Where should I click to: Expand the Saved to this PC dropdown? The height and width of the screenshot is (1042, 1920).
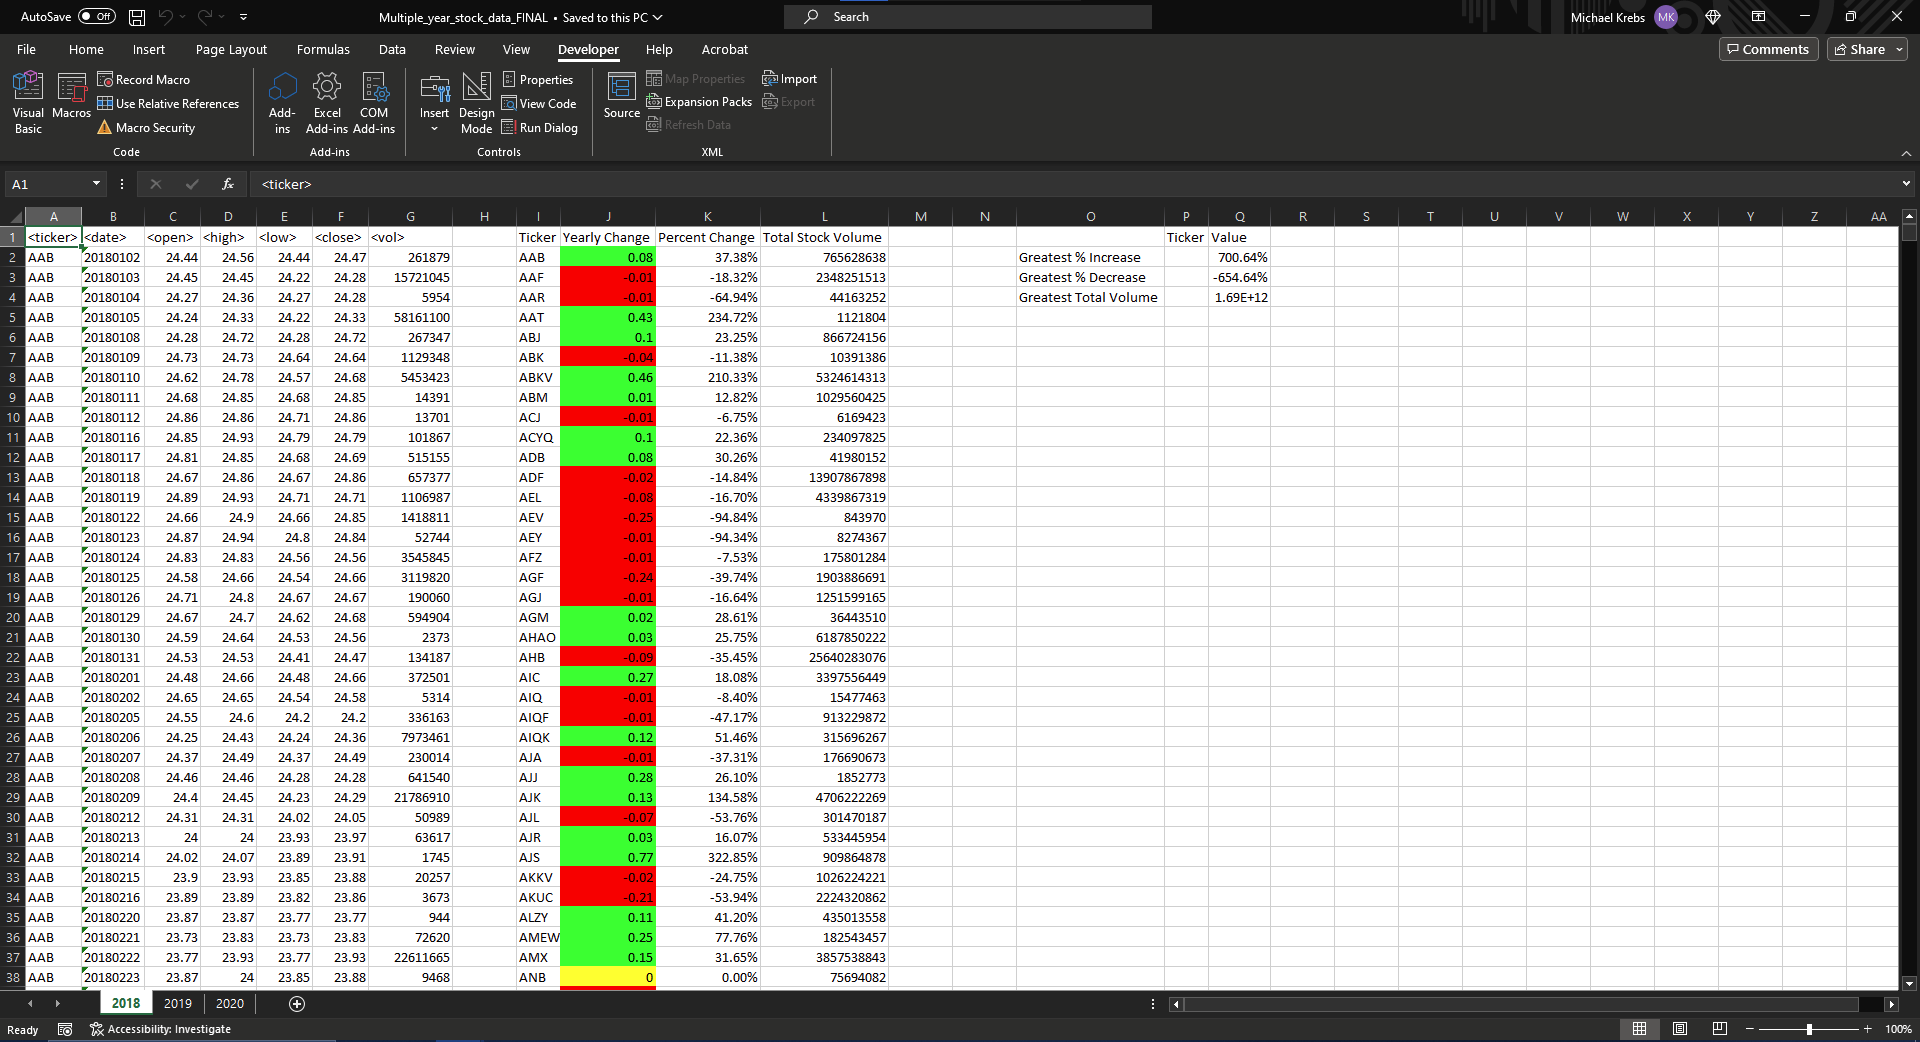tap(655, 17)
